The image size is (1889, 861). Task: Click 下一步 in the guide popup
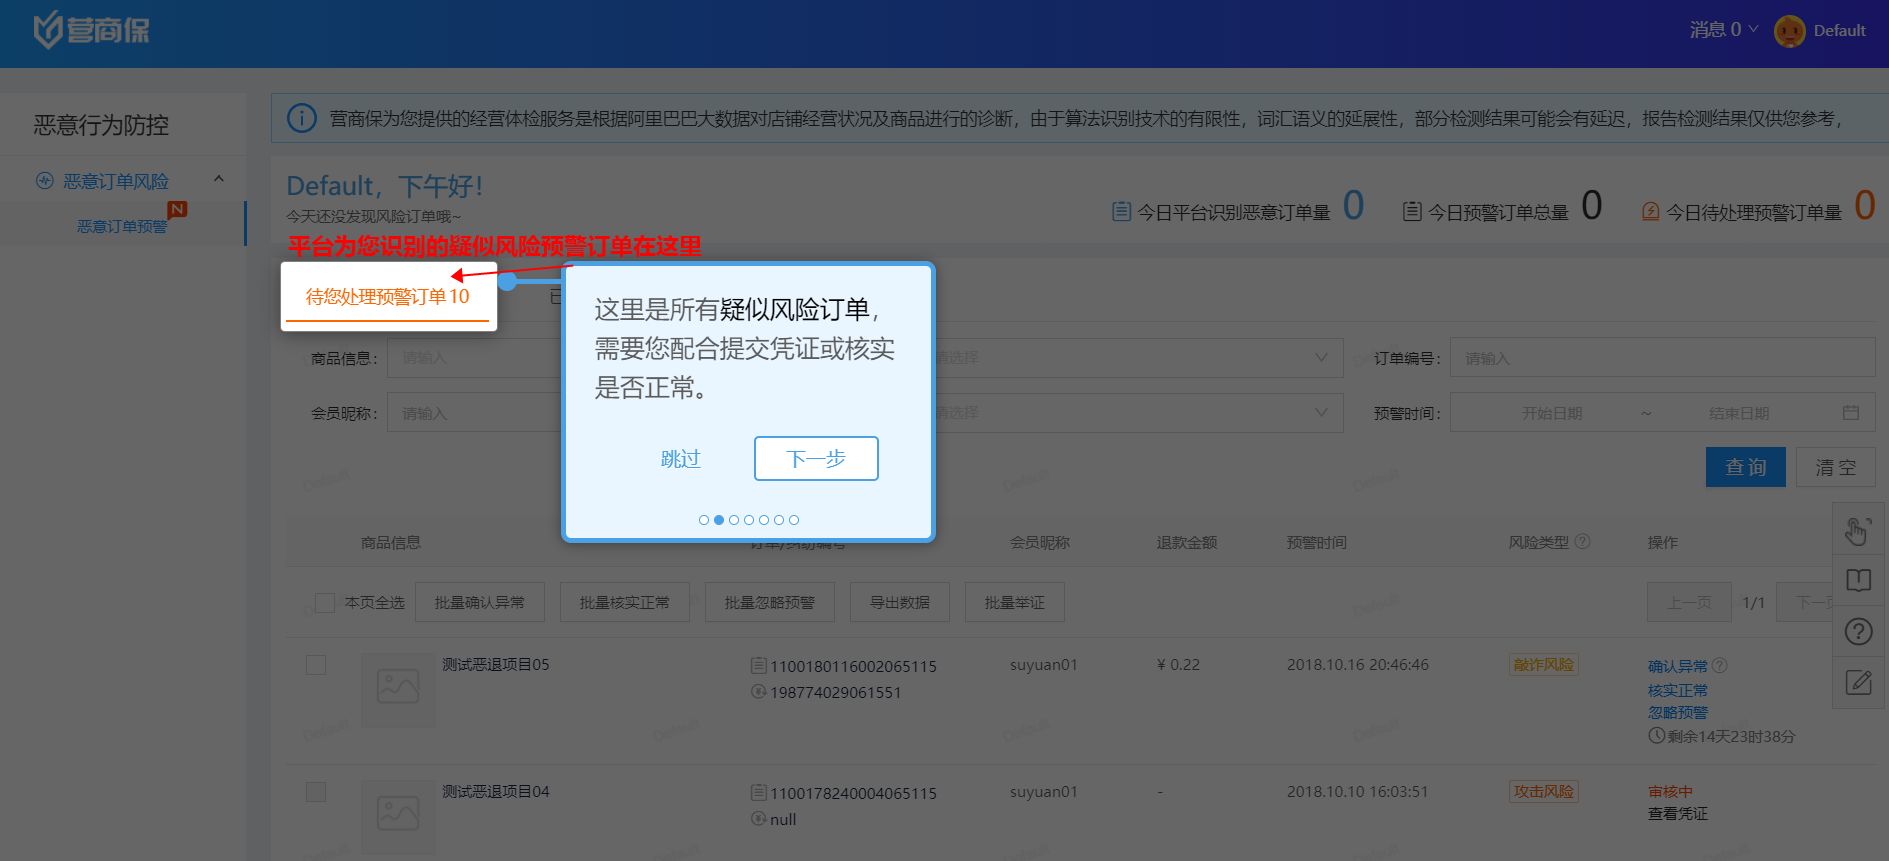pos(816,459)
